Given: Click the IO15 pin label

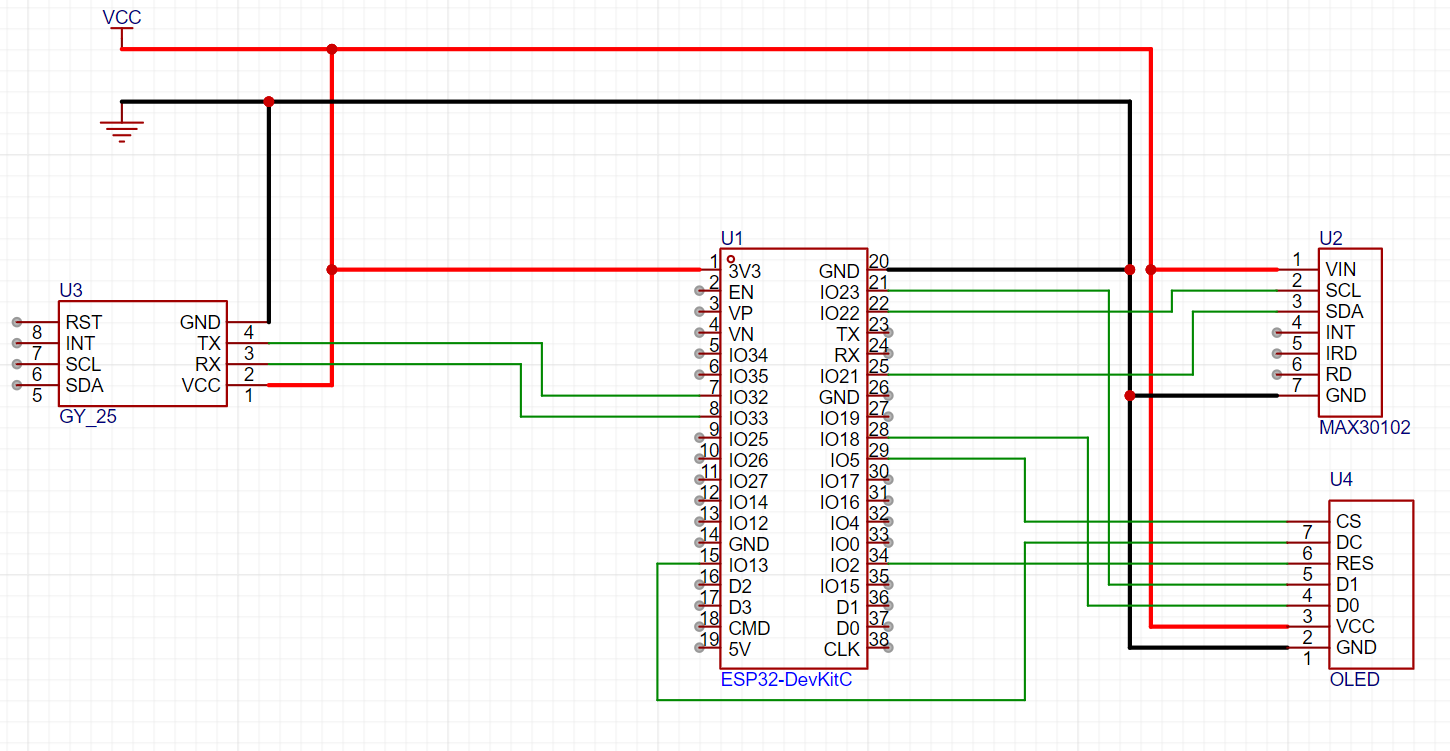Looking at the screenshot, I should (840, 586).
